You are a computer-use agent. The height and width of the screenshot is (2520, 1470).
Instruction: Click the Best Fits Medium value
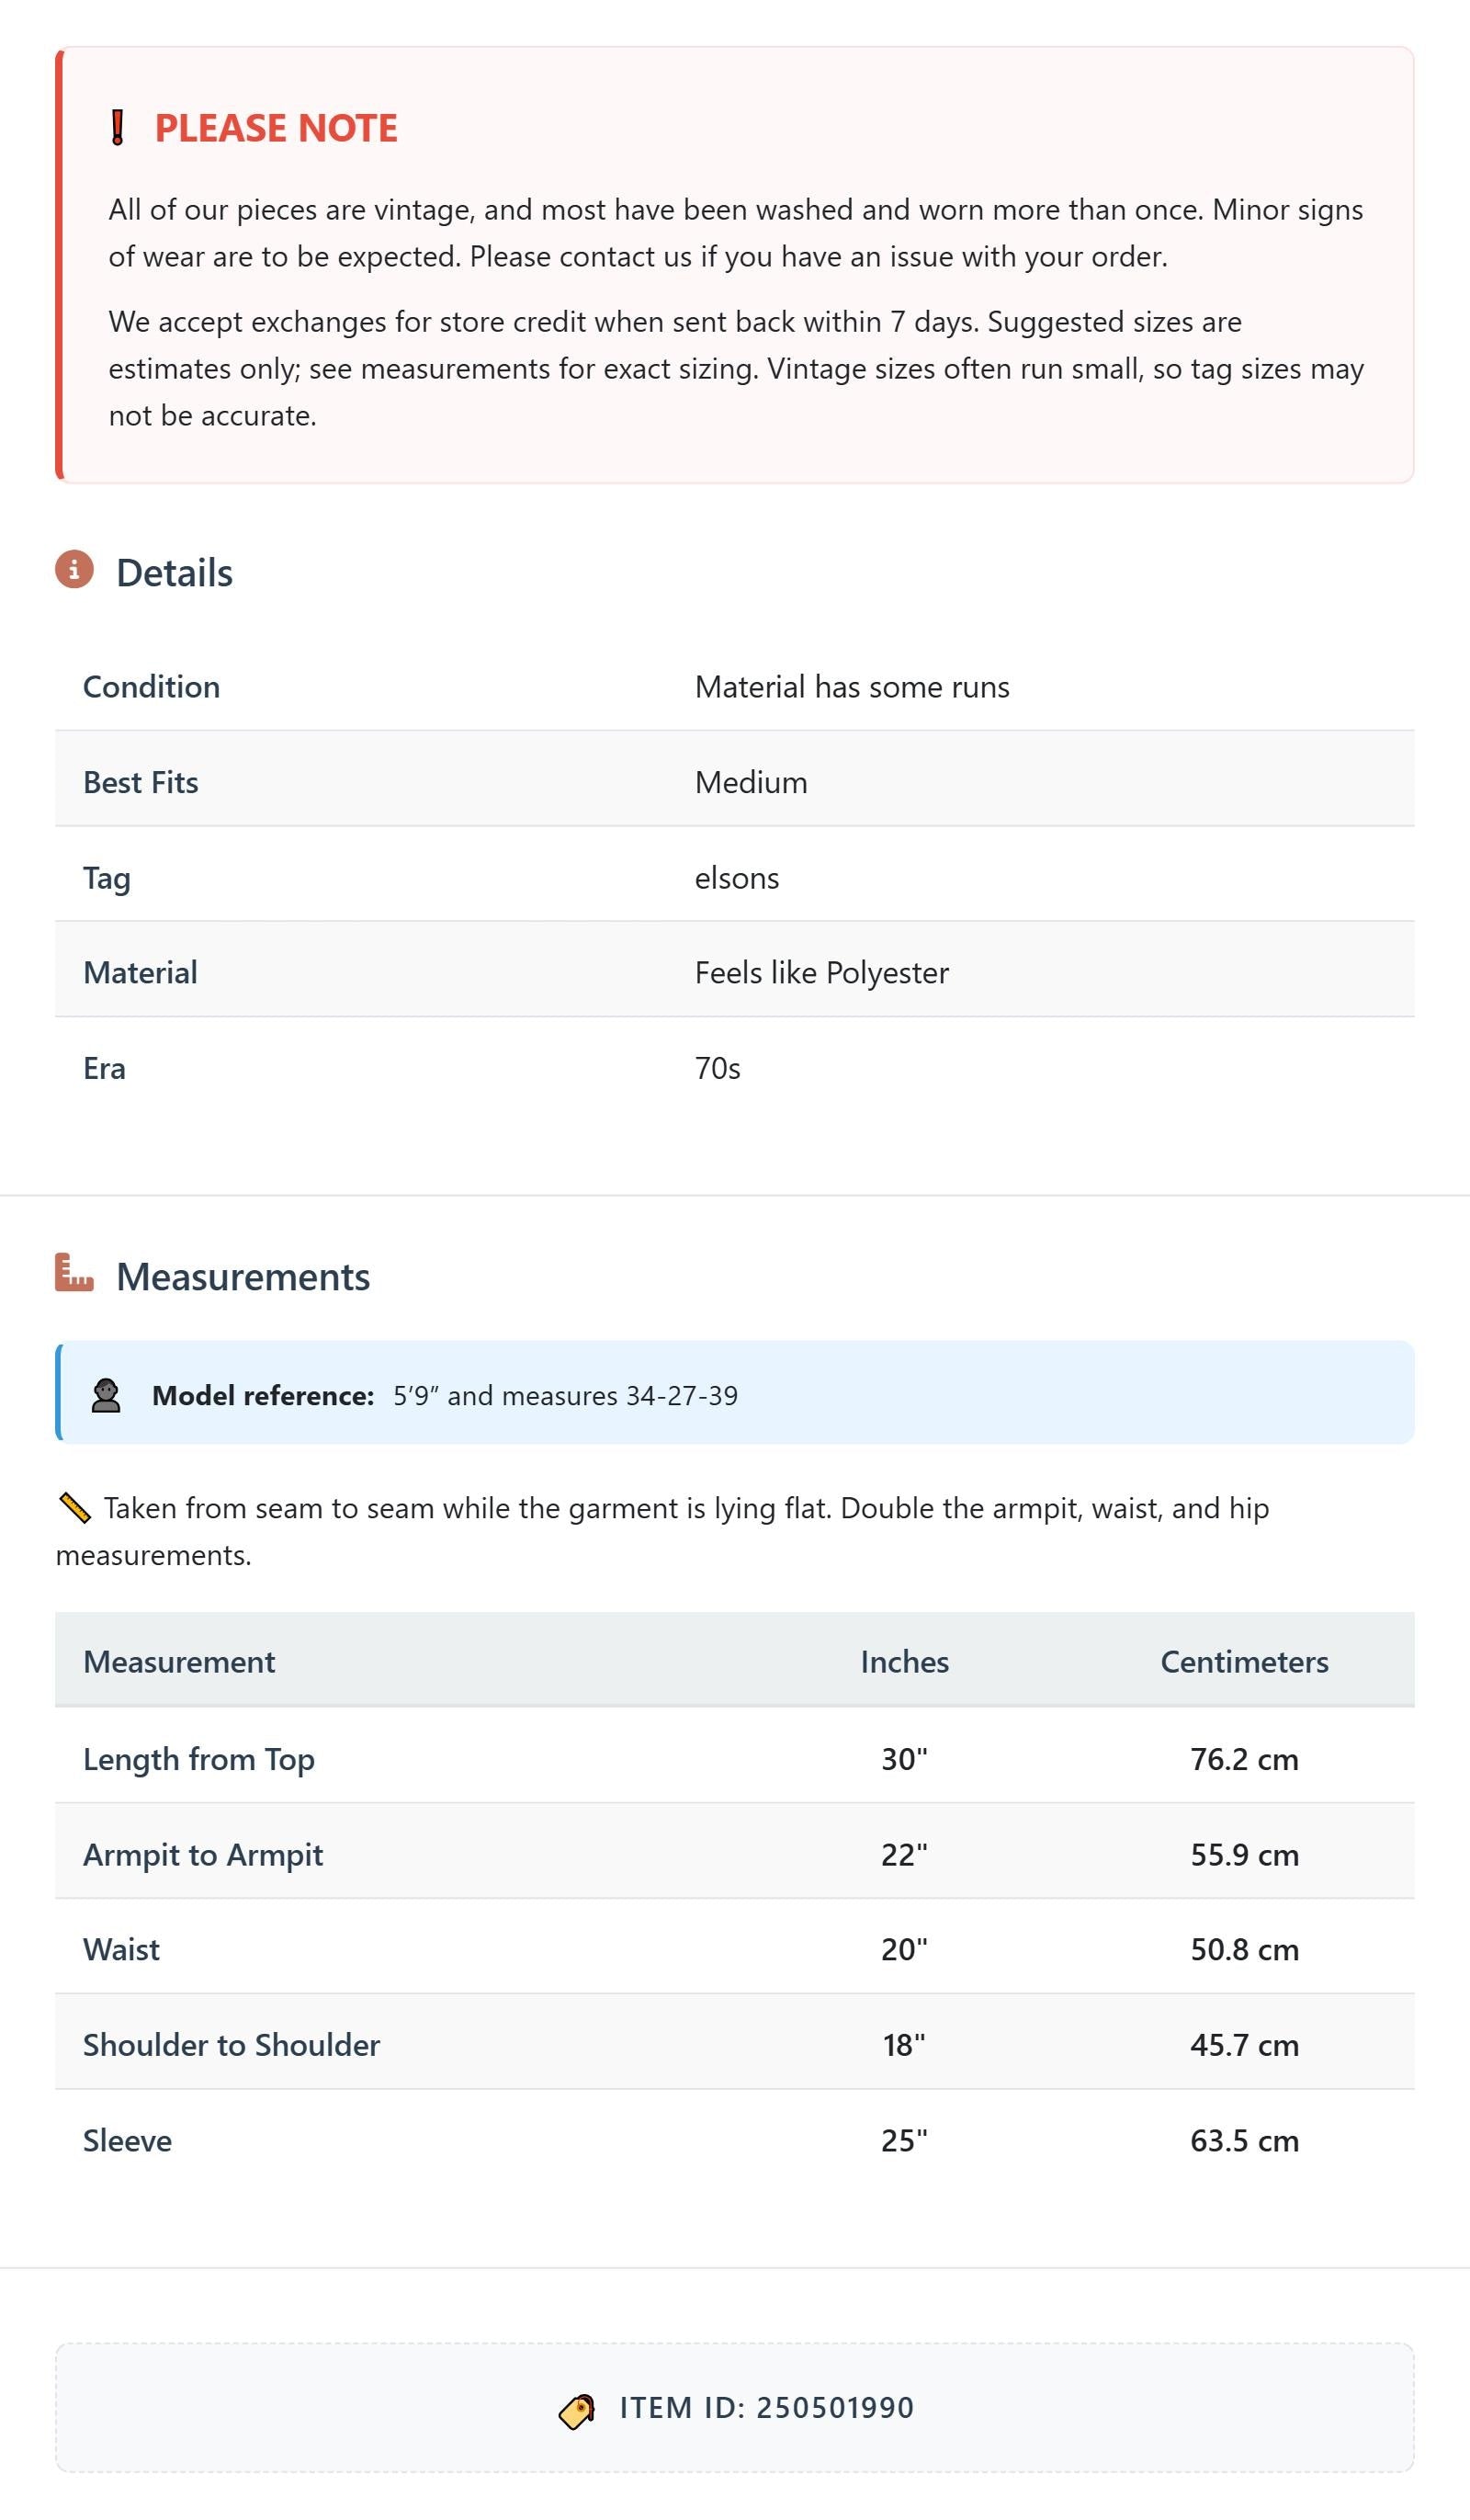click(x=751, y=782)
